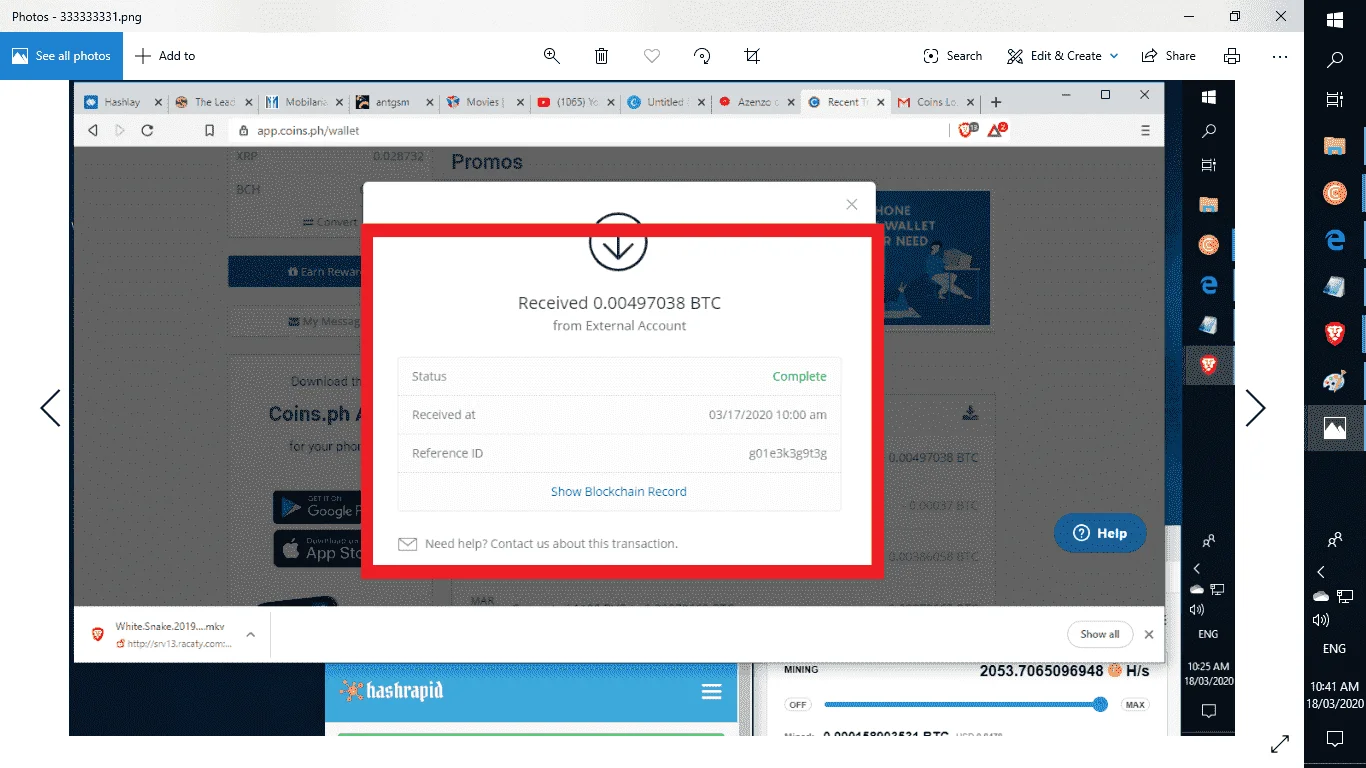Image resolution: width=1366 pixels, height=768 pixels.
Task: Print the photo using the printer icon
Action: [1232, 56]
